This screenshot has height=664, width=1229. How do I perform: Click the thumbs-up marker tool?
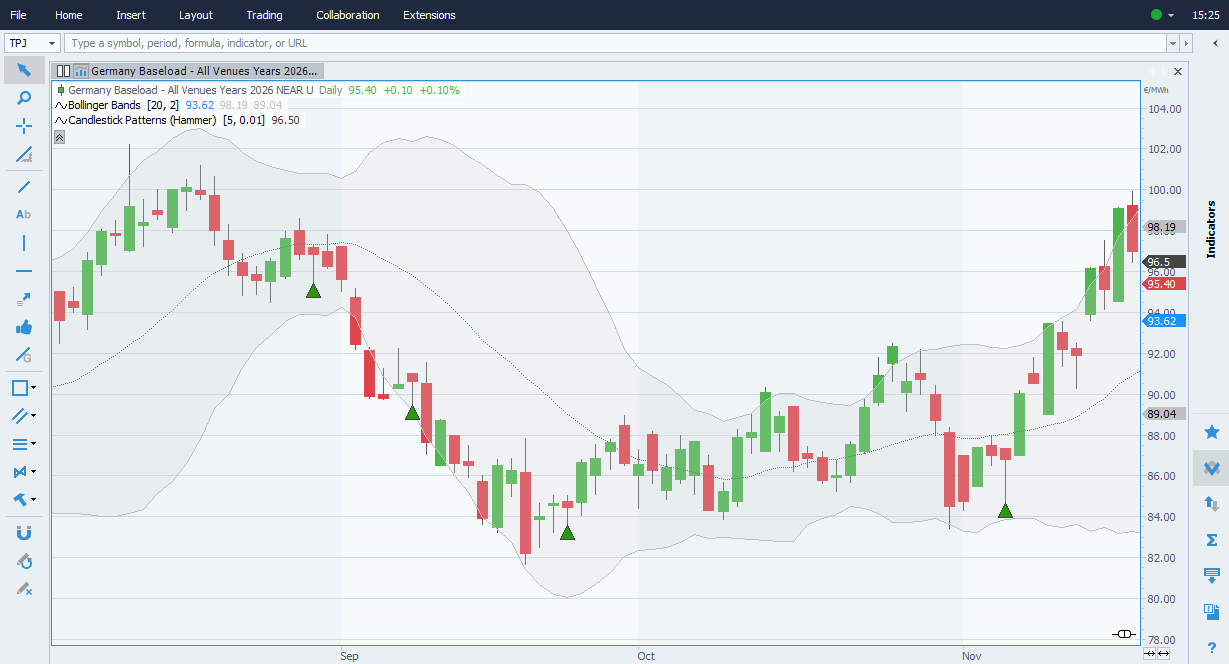point(24,327)
